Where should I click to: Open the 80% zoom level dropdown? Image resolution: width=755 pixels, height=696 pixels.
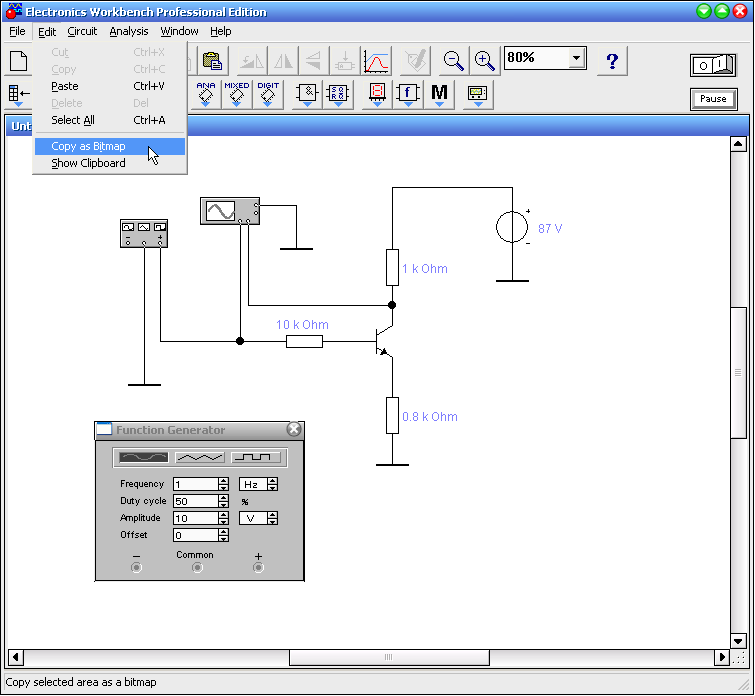pos(576,58)
